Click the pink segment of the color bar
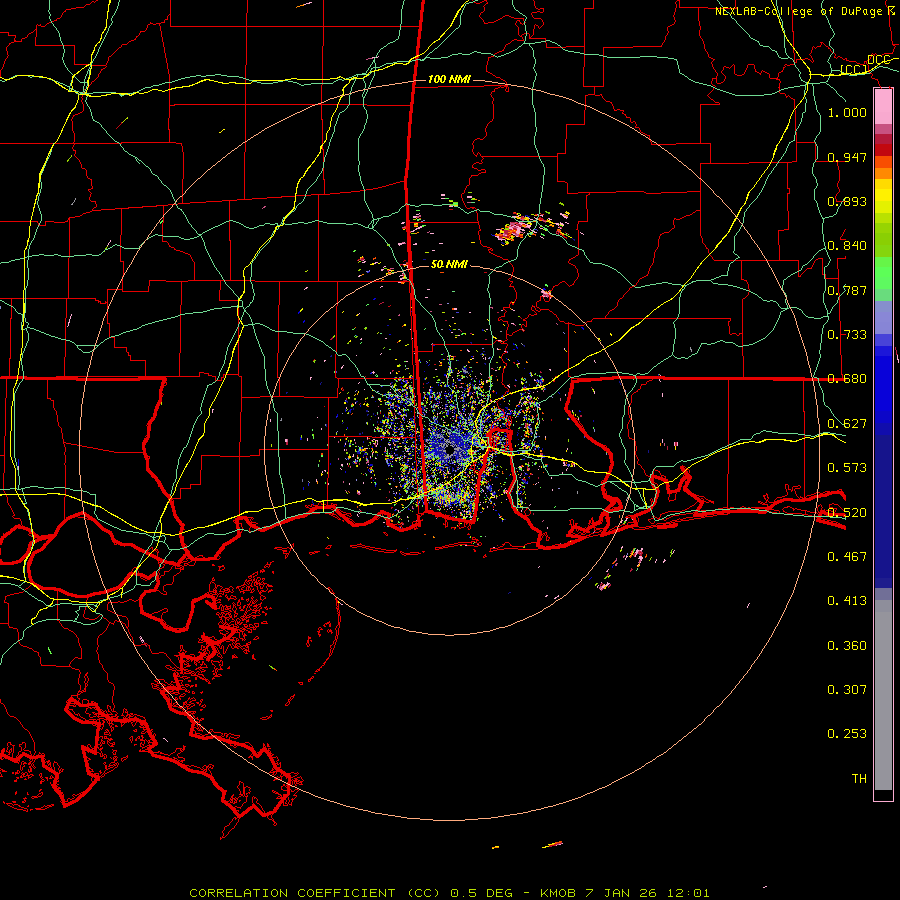The height and width of the screenshot is (900, 900). click(883, 107)
